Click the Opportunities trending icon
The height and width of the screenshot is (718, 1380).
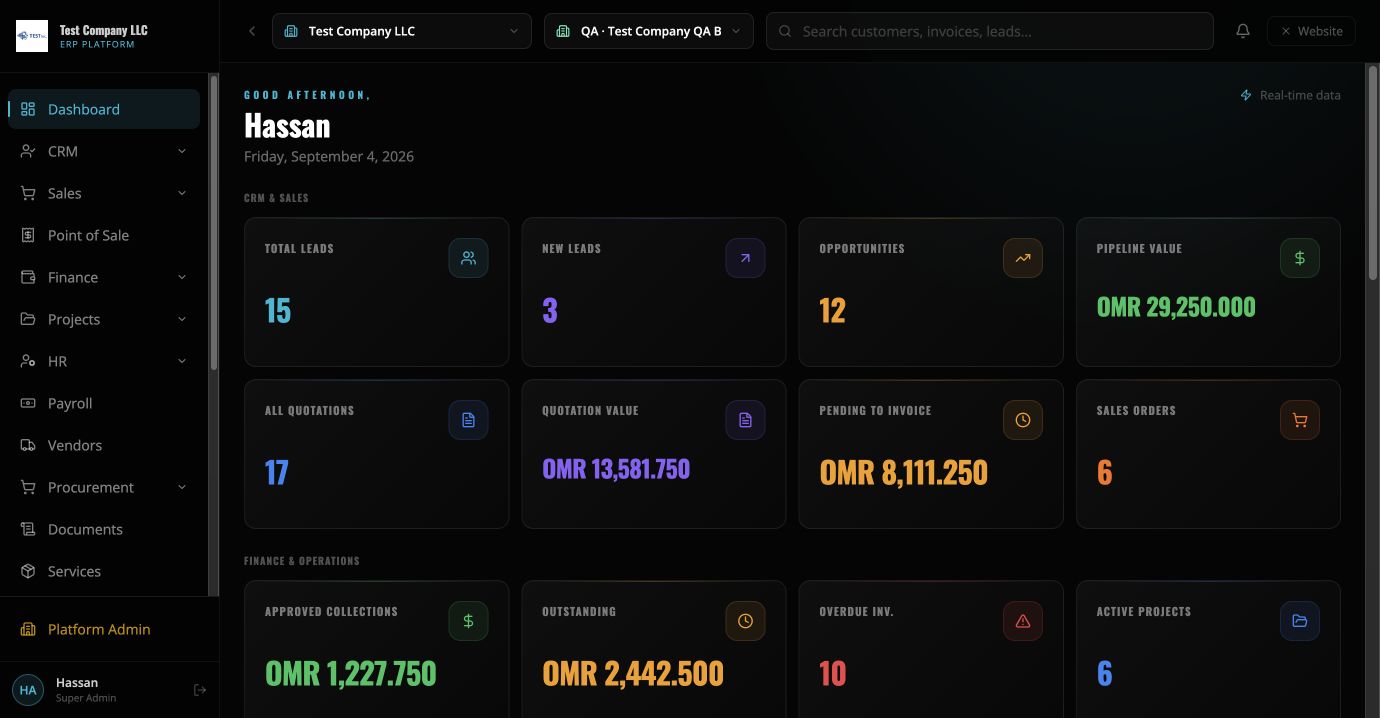tap(1023, 258)
